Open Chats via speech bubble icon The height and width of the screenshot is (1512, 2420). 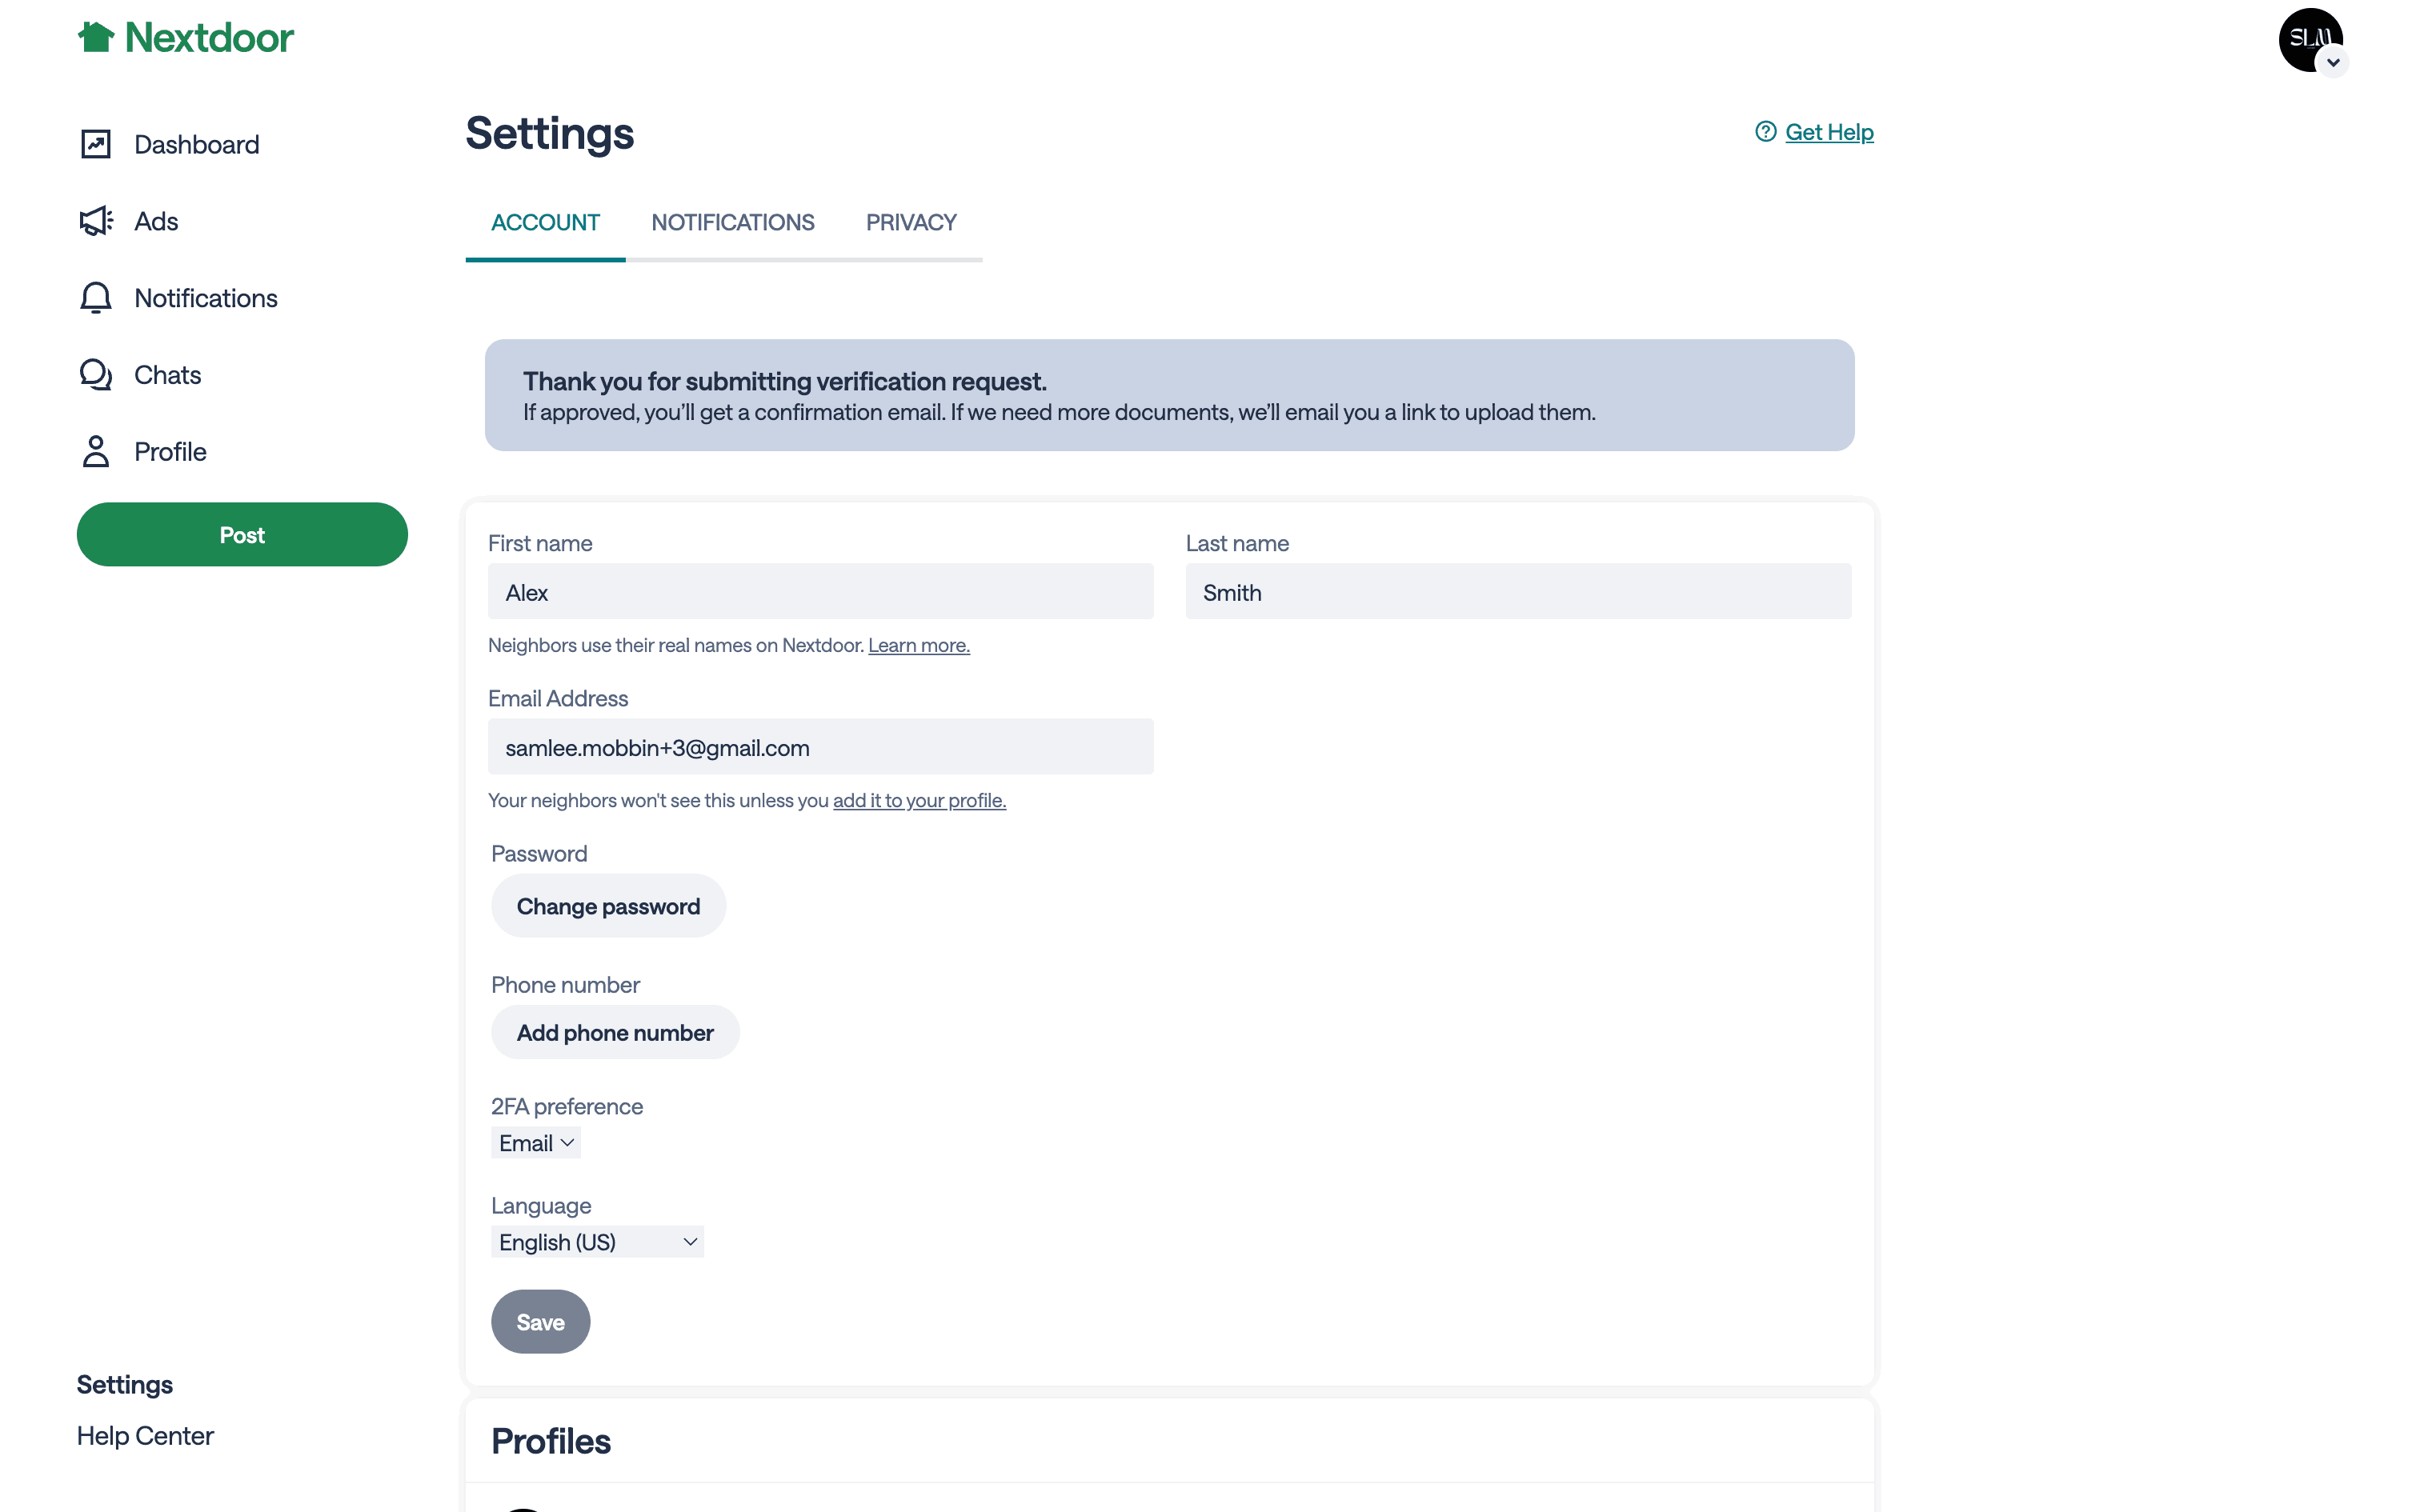tap(96, 375)
